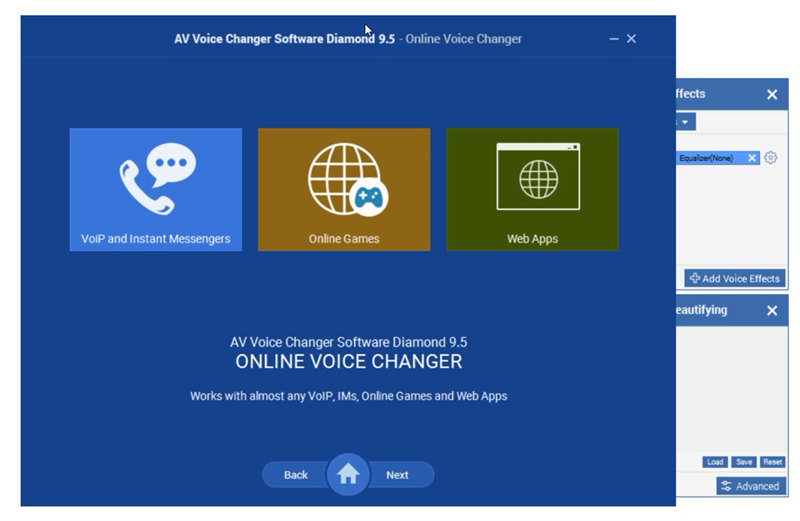Viewport: 800px width, 521px height.
Task: Open Equalizer settings with the gear icon
Action: (770, 158)
